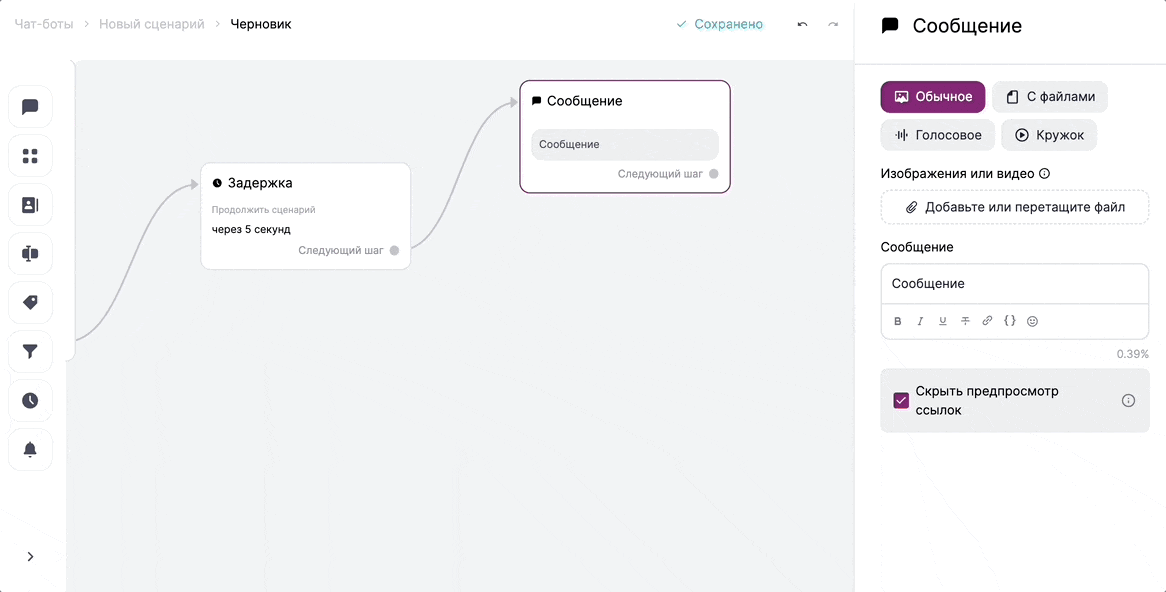The image size is (1166, 592).
Task: Add a tag block from sidebar
Action: point(30,303)
